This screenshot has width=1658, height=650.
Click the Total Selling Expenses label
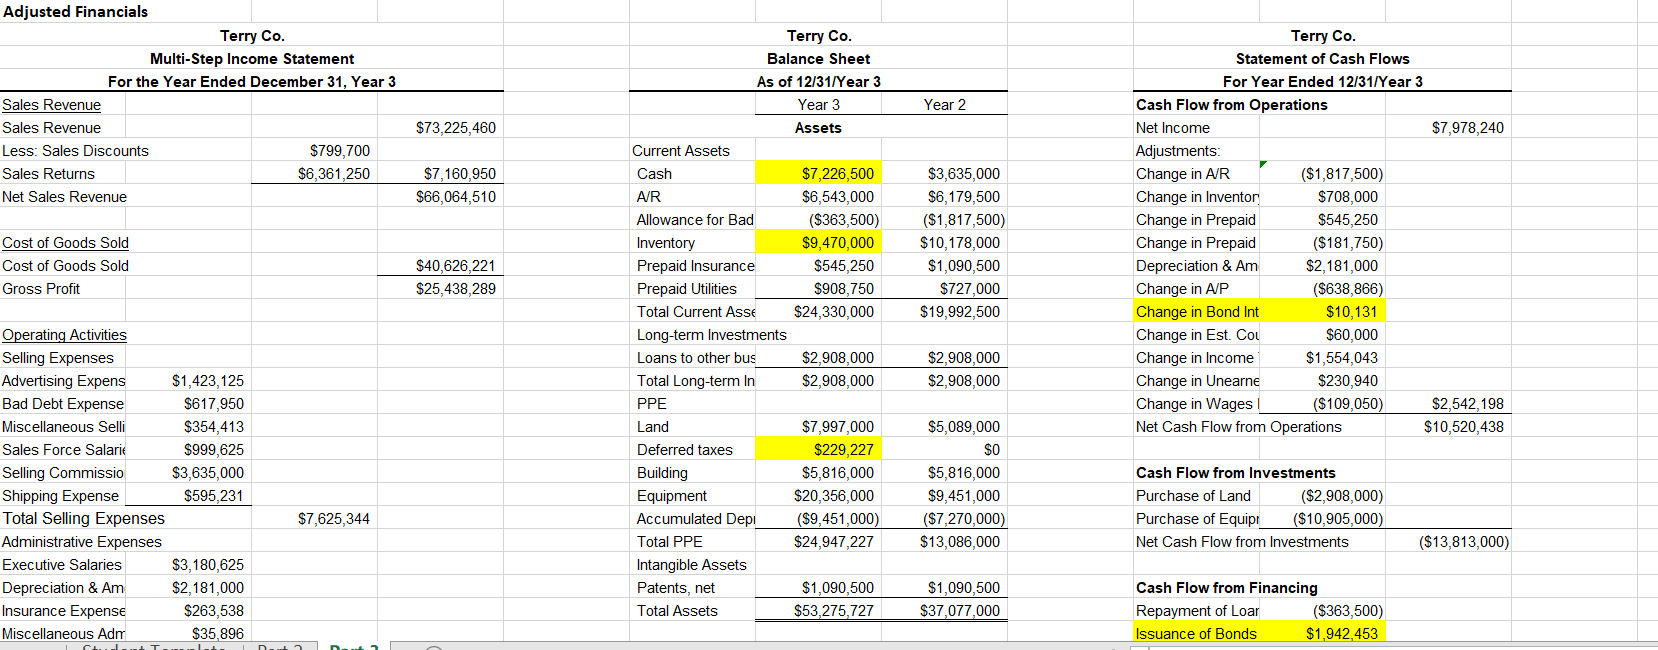[84, 519]
